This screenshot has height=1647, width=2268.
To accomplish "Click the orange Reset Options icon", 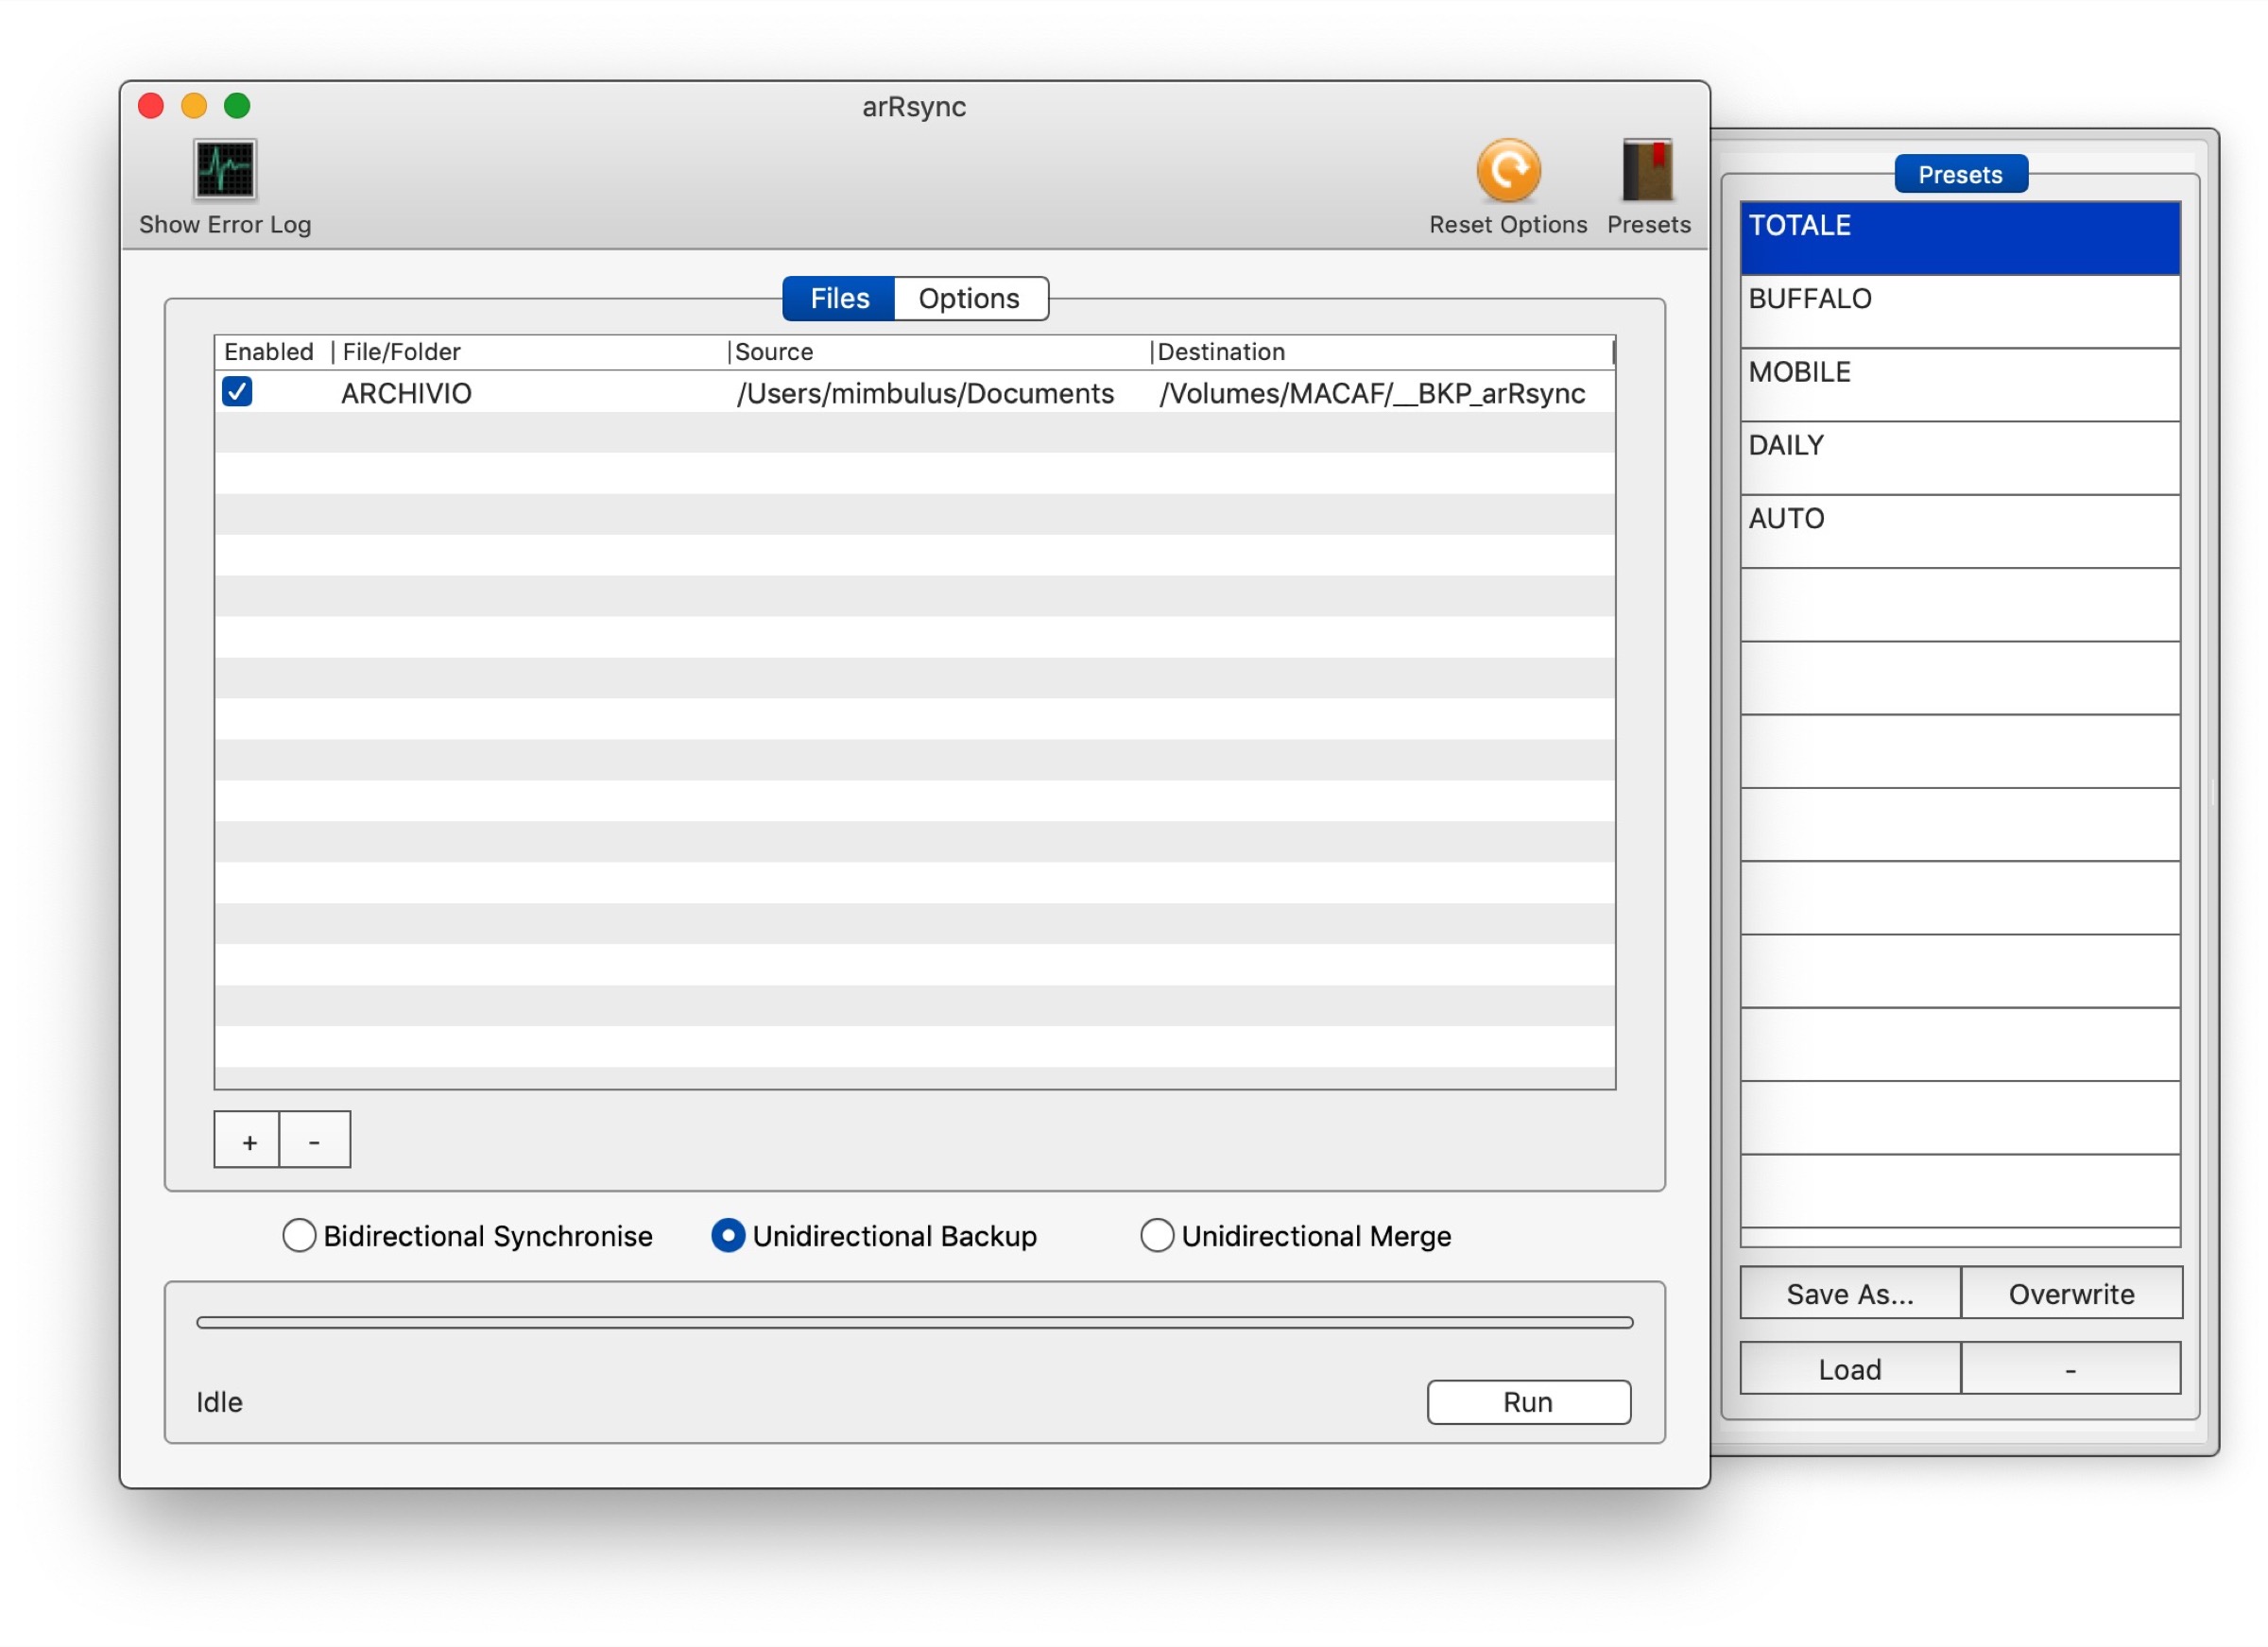I will pyautogui.click(x=1507, y=170).
